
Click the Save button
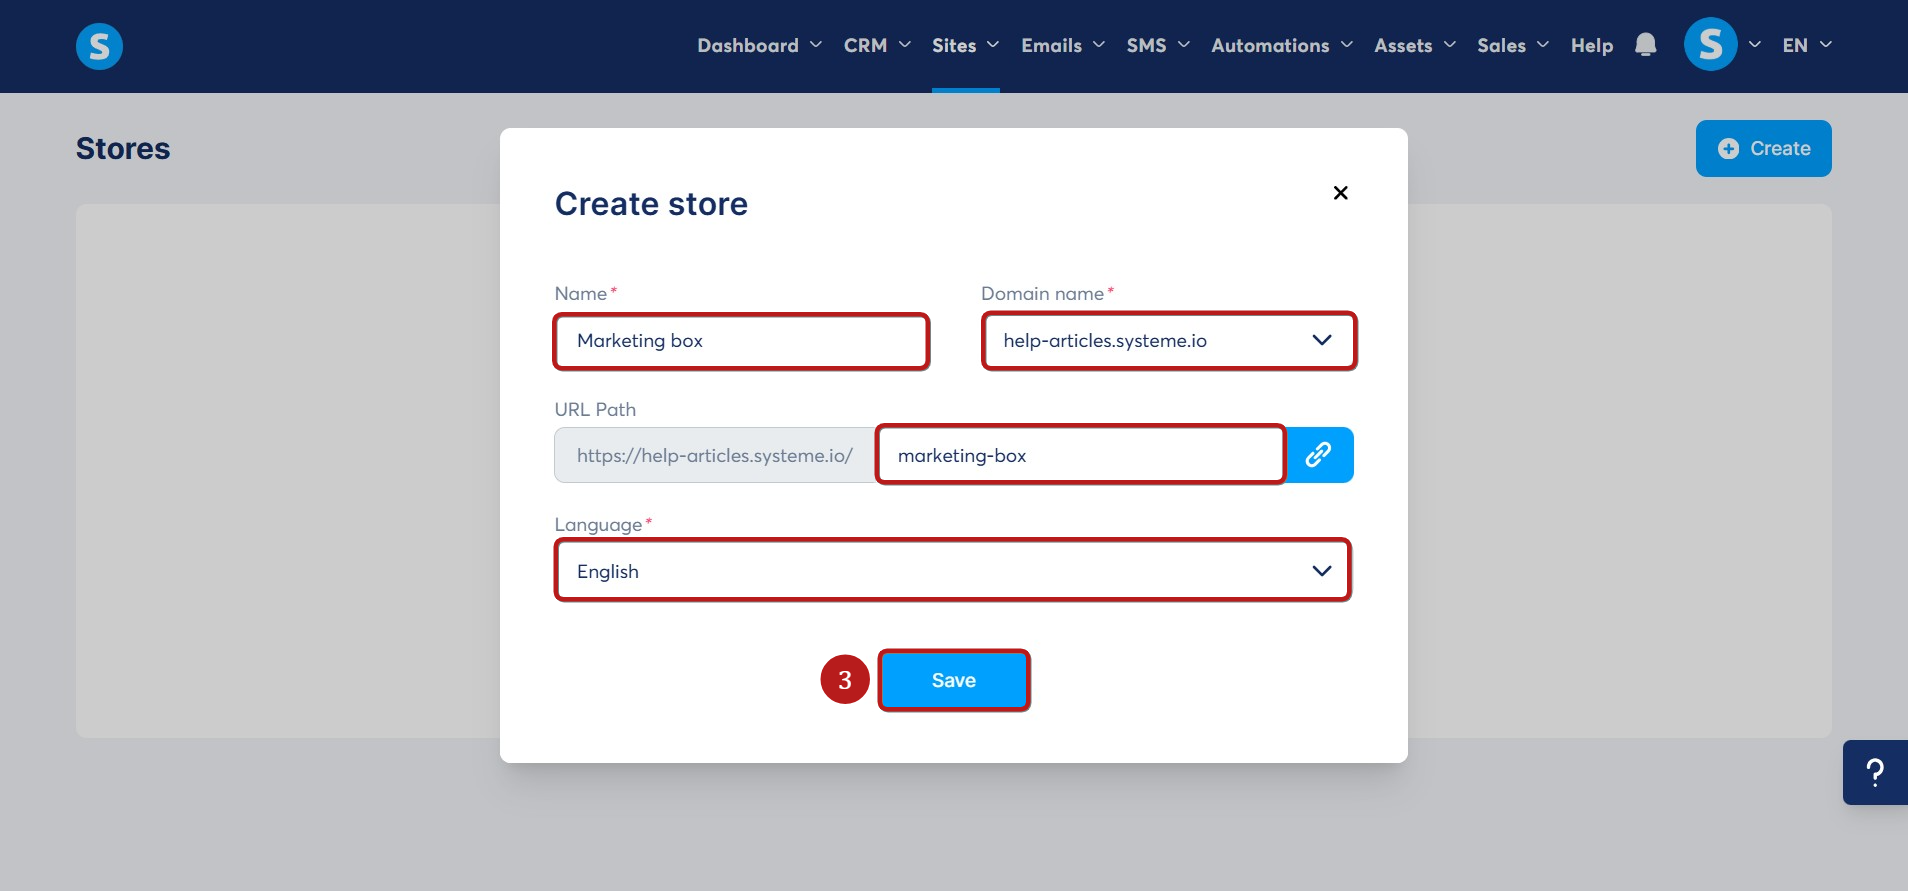point(954,680)
